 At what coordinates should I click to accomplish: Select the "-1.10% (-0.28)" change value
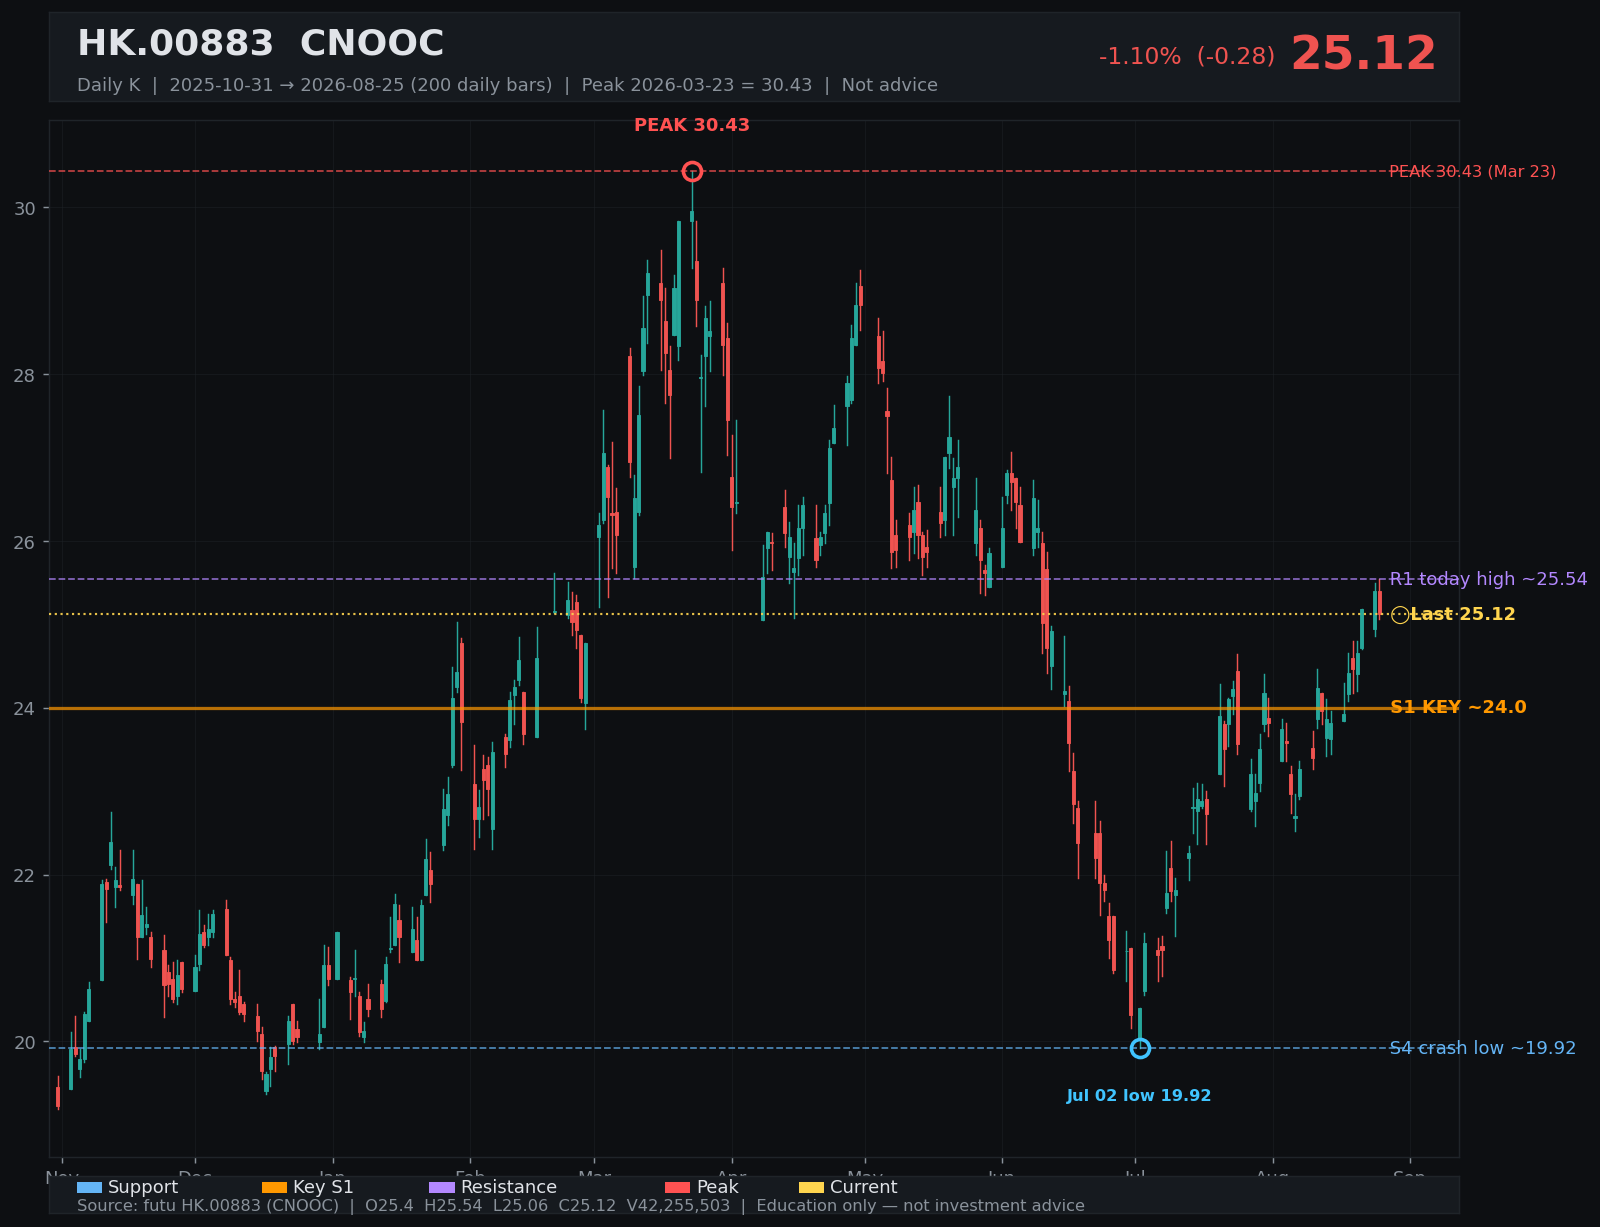click(1187, 57)
